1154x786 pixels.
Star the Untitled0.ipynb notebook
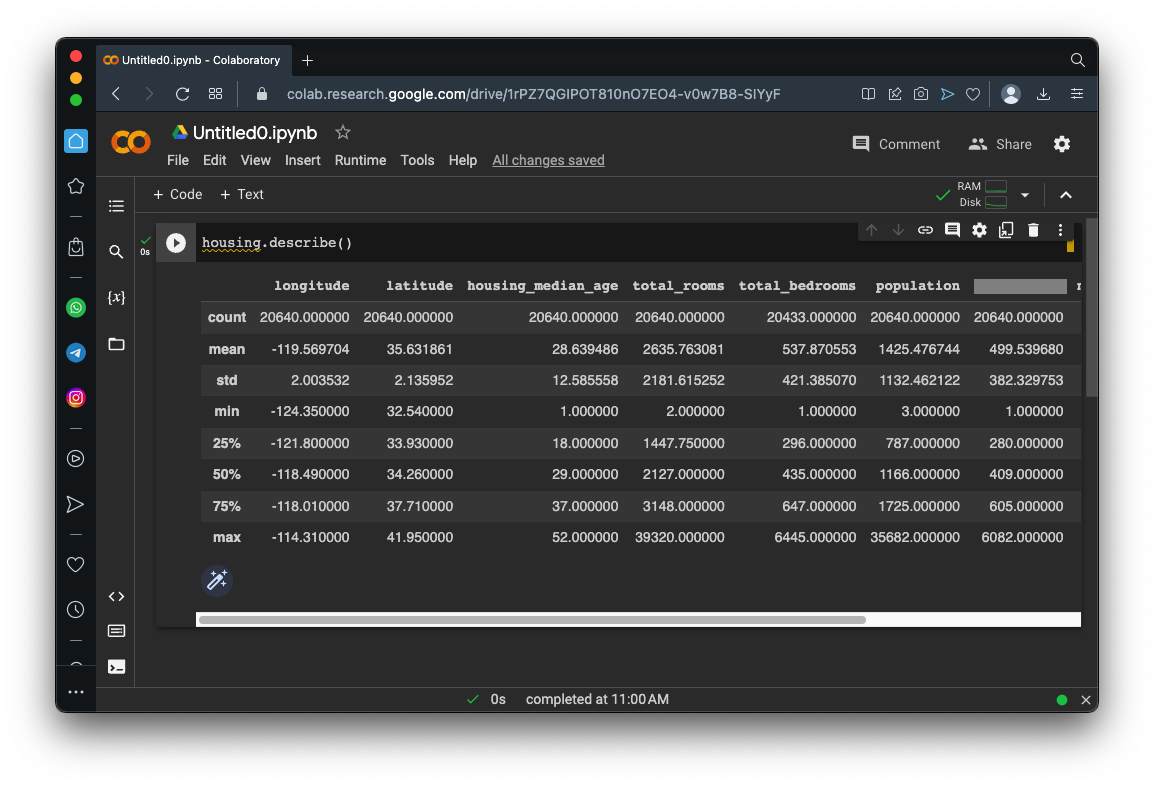[x=343, y=132]
